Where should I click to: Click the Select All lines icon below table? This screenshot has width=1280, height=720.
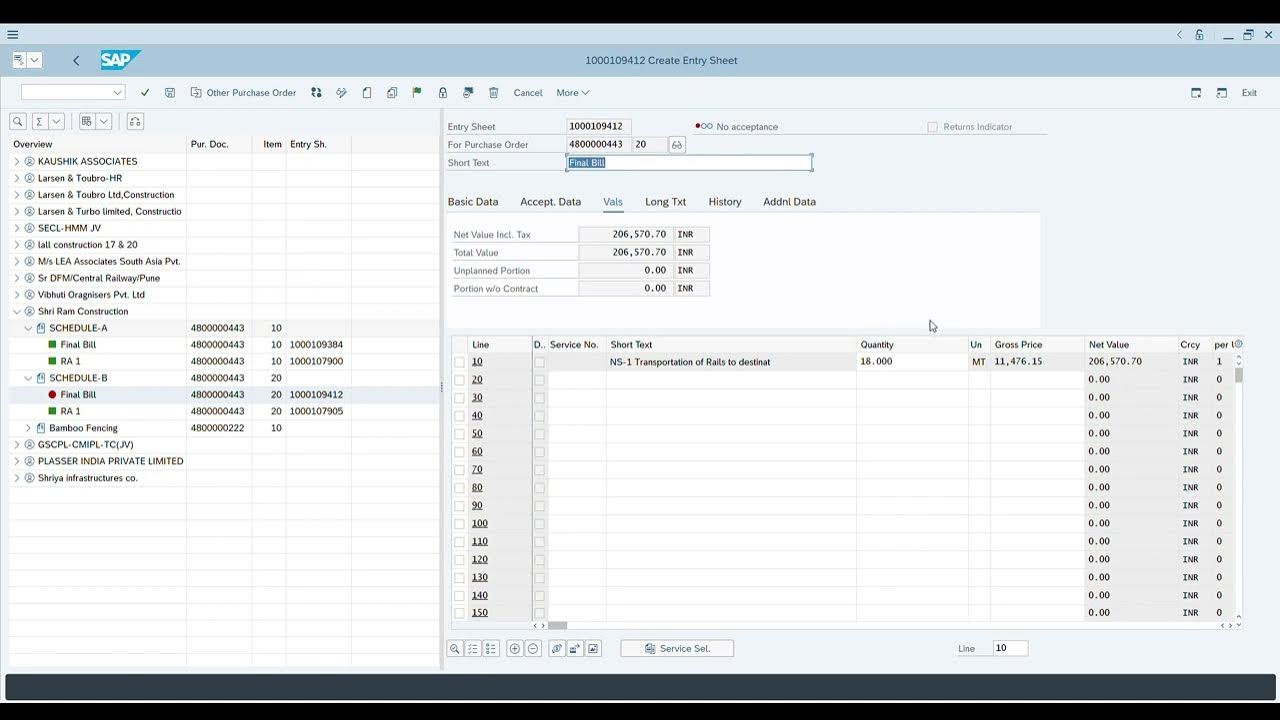[x=473, y=648]
